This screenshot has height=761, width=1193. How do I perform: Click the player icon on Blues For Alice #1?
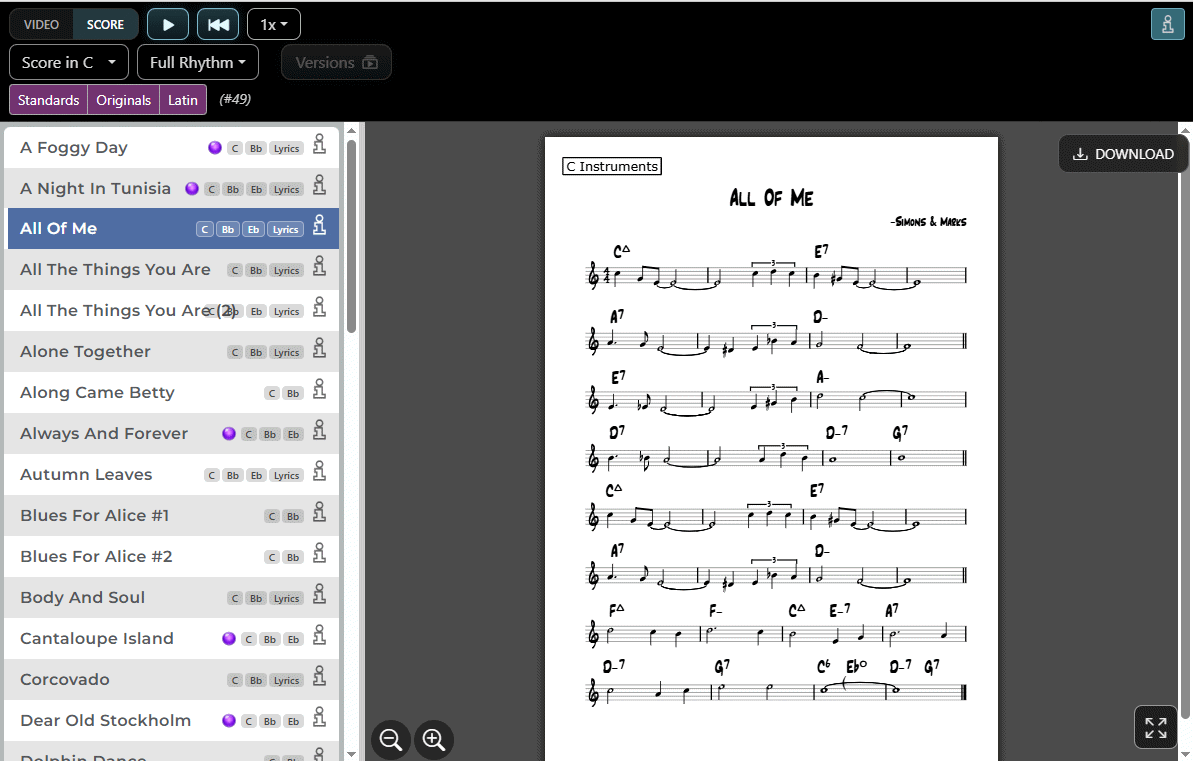coord(320,513)
